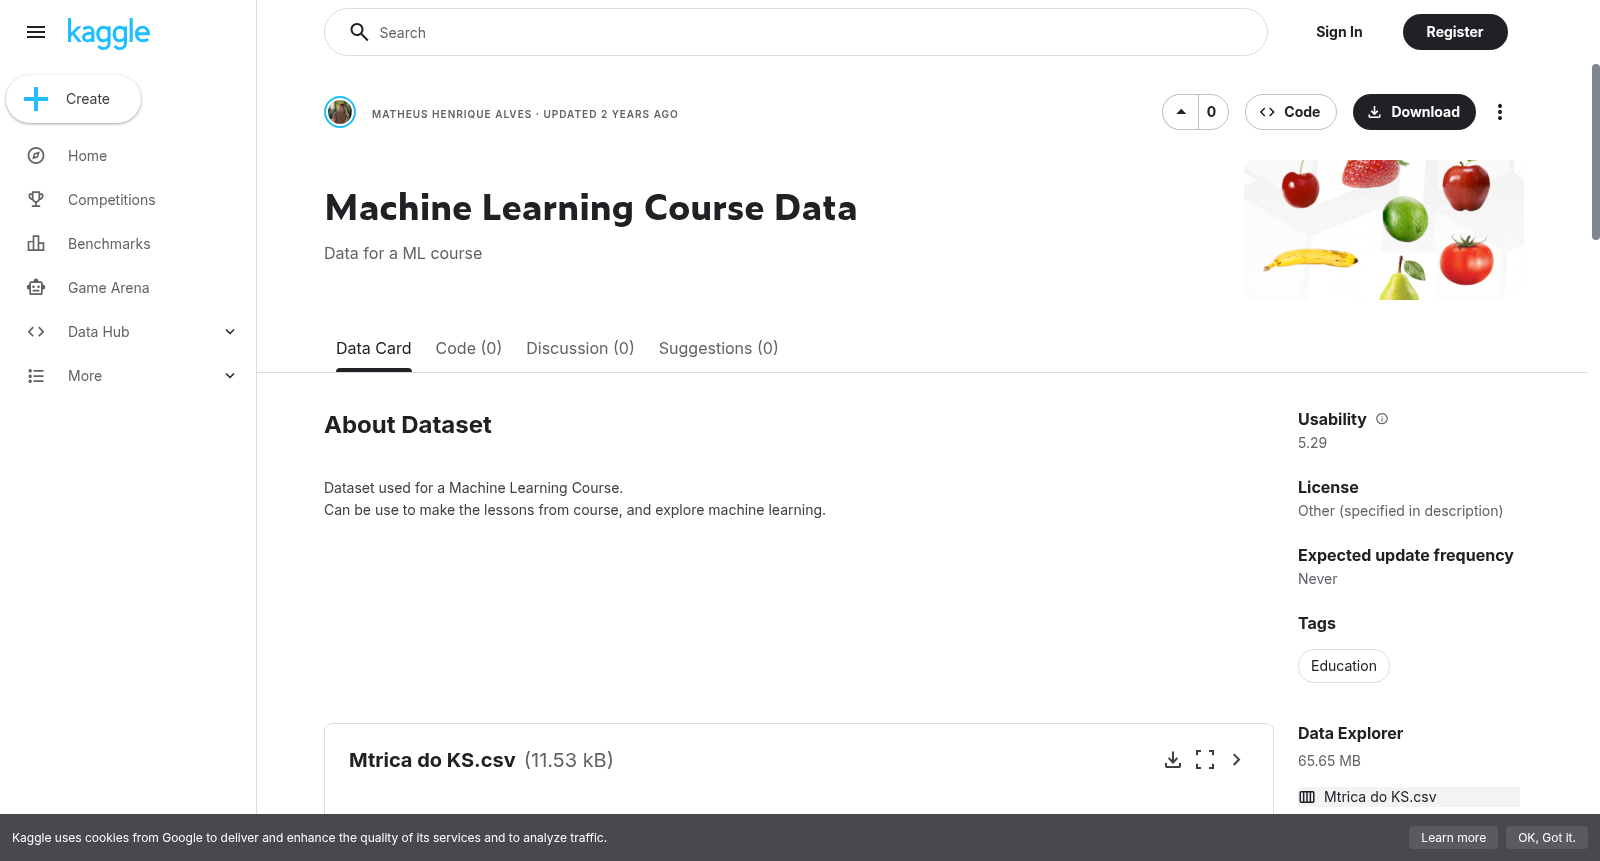
Task: Switch to the Code (0) tab
Action: (x=469, y=348)
